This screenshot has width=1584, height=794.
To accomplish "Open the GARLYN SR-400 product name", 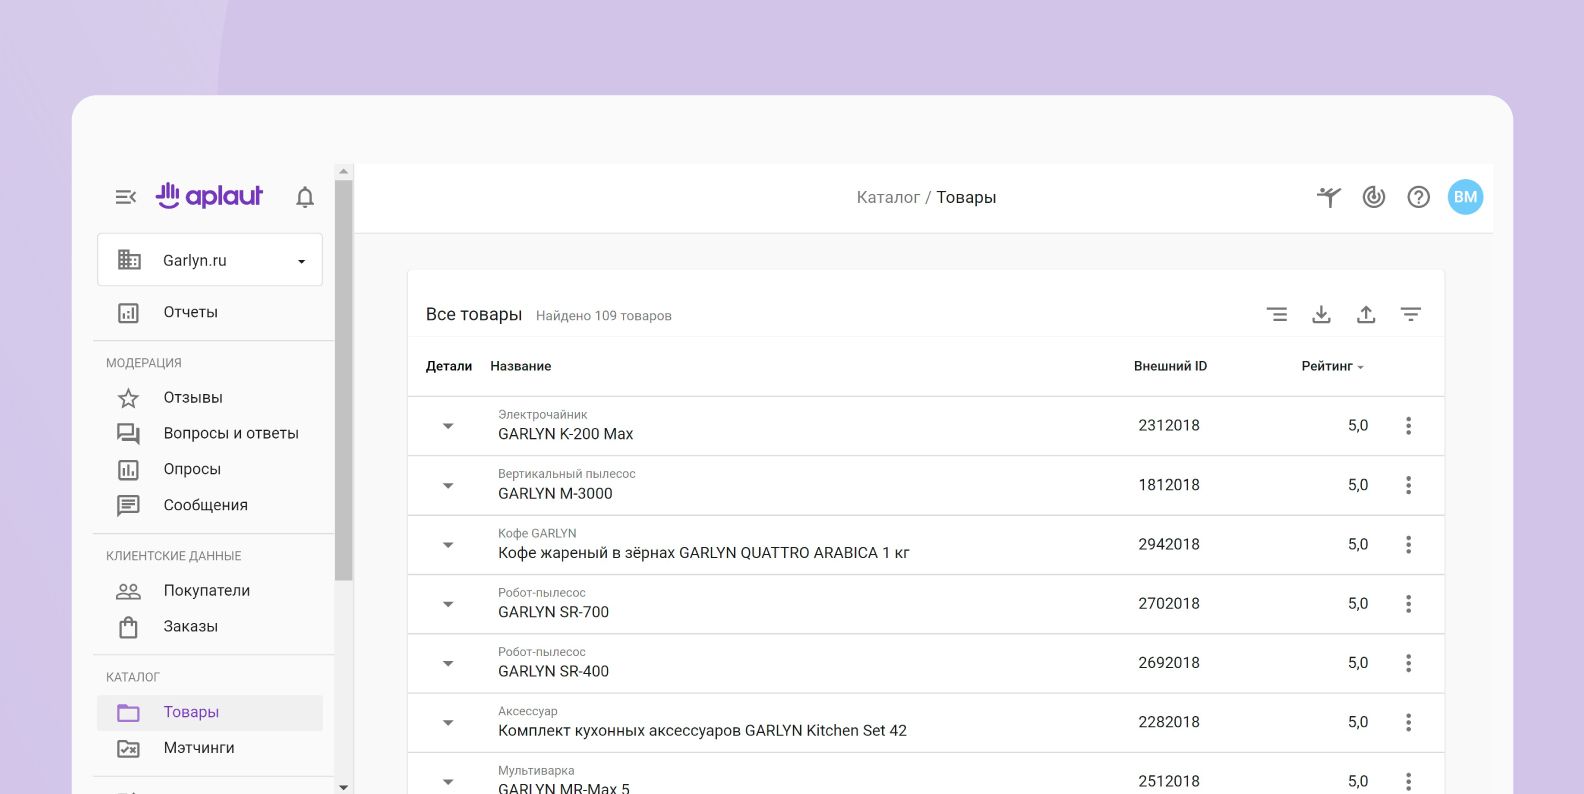I will (553, 671).
